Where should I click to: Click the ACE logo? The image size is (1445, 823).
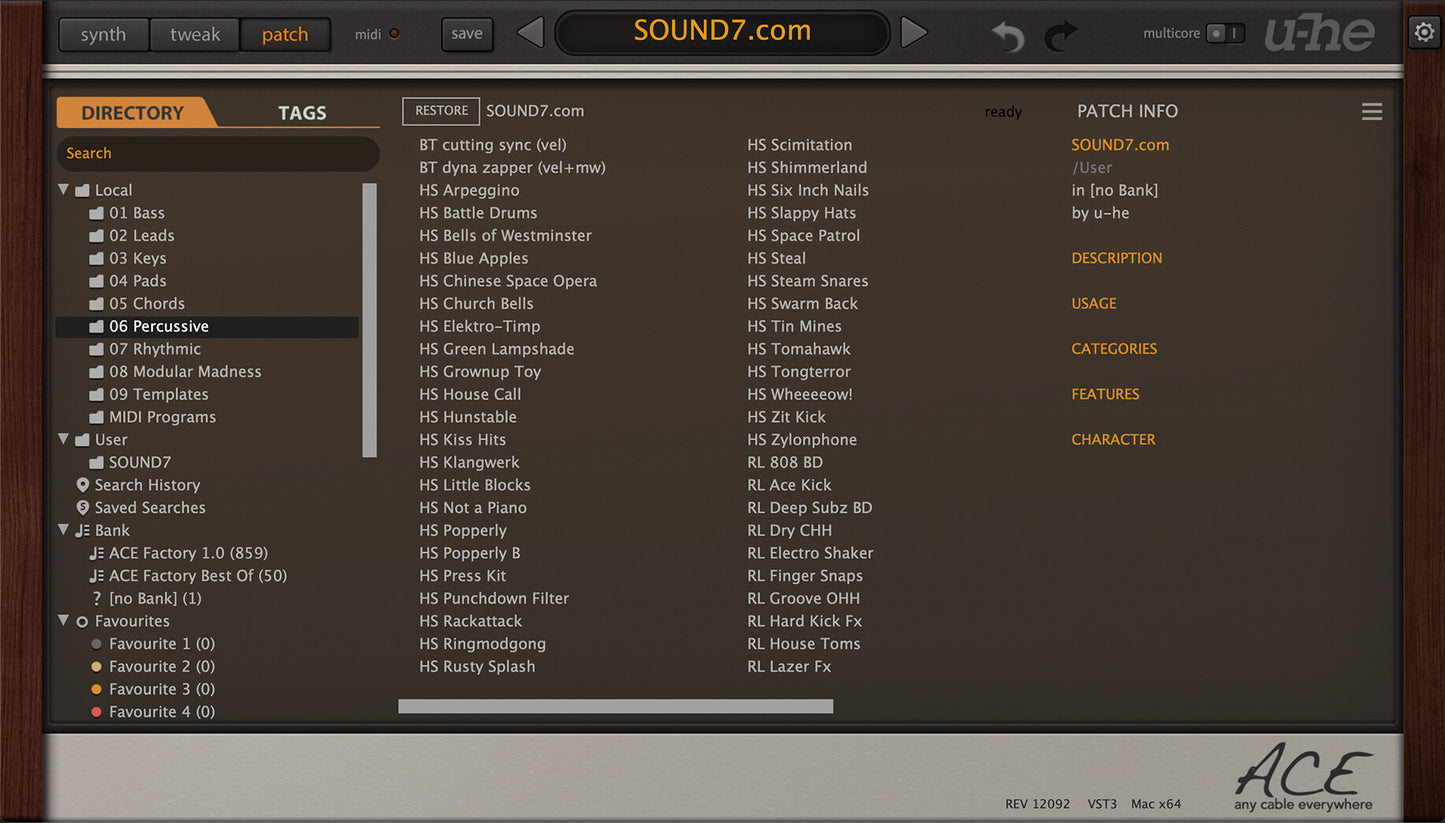point(1303,777)
